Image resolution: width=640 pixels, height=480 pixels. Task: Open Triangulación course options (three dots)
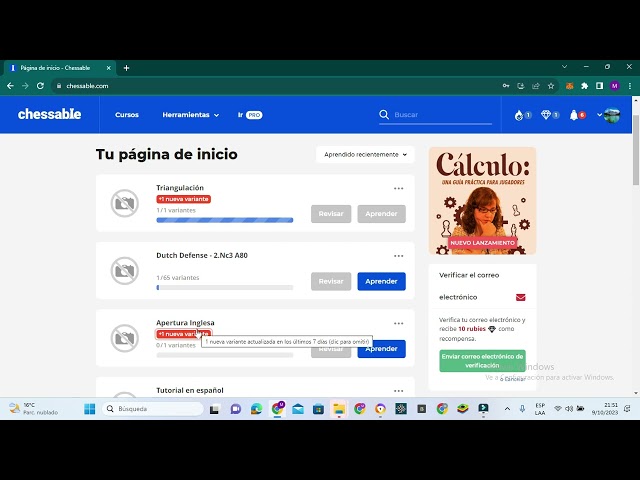click(398, 188)
